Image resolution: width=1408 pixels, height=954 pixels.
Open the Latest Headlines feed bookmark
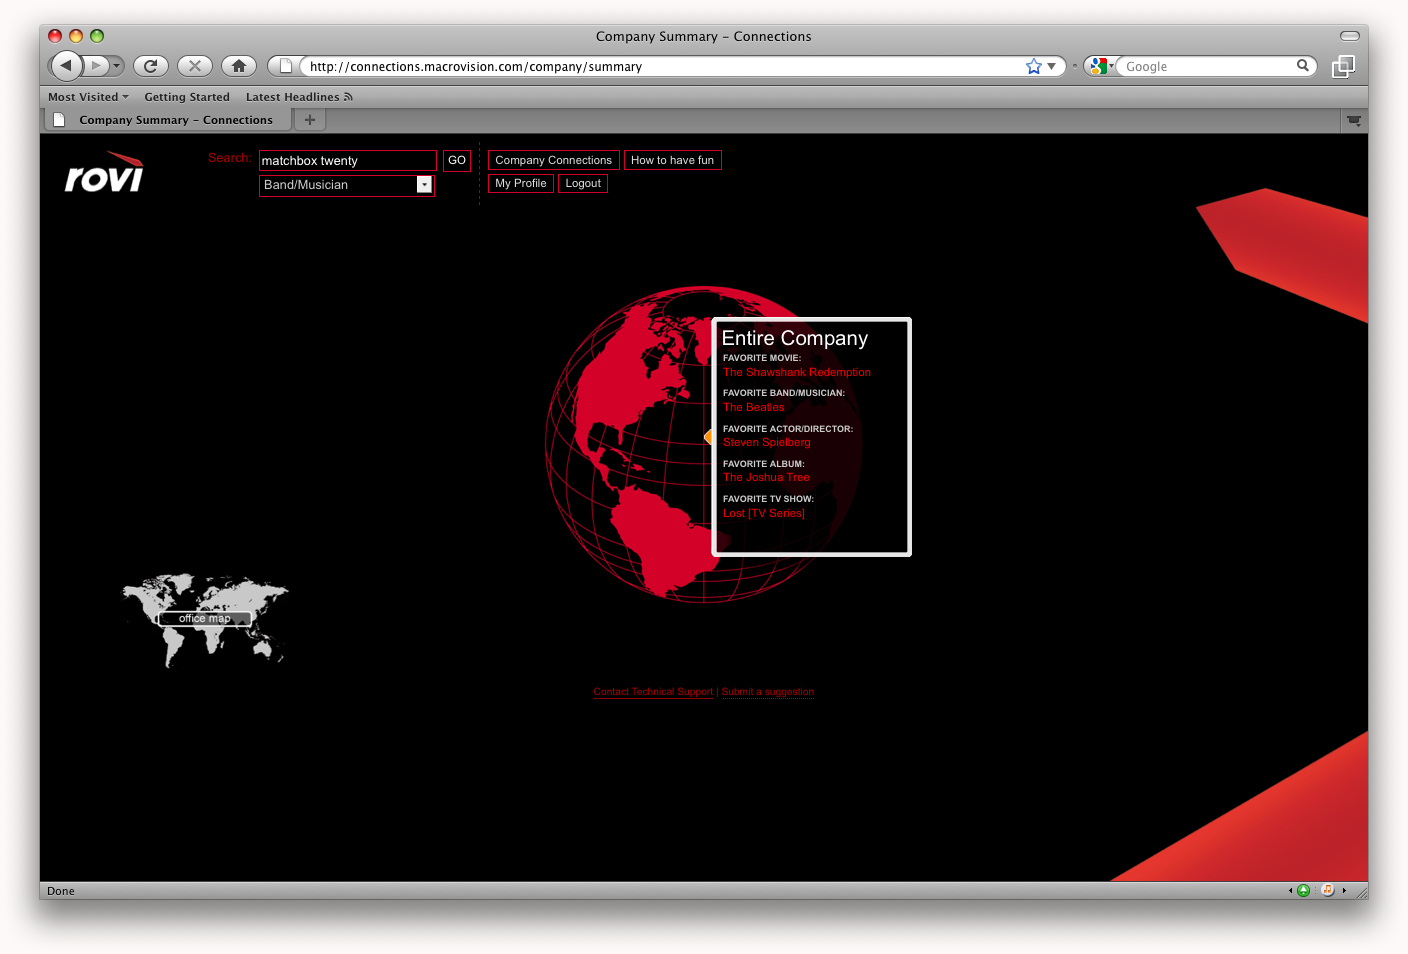299,97
